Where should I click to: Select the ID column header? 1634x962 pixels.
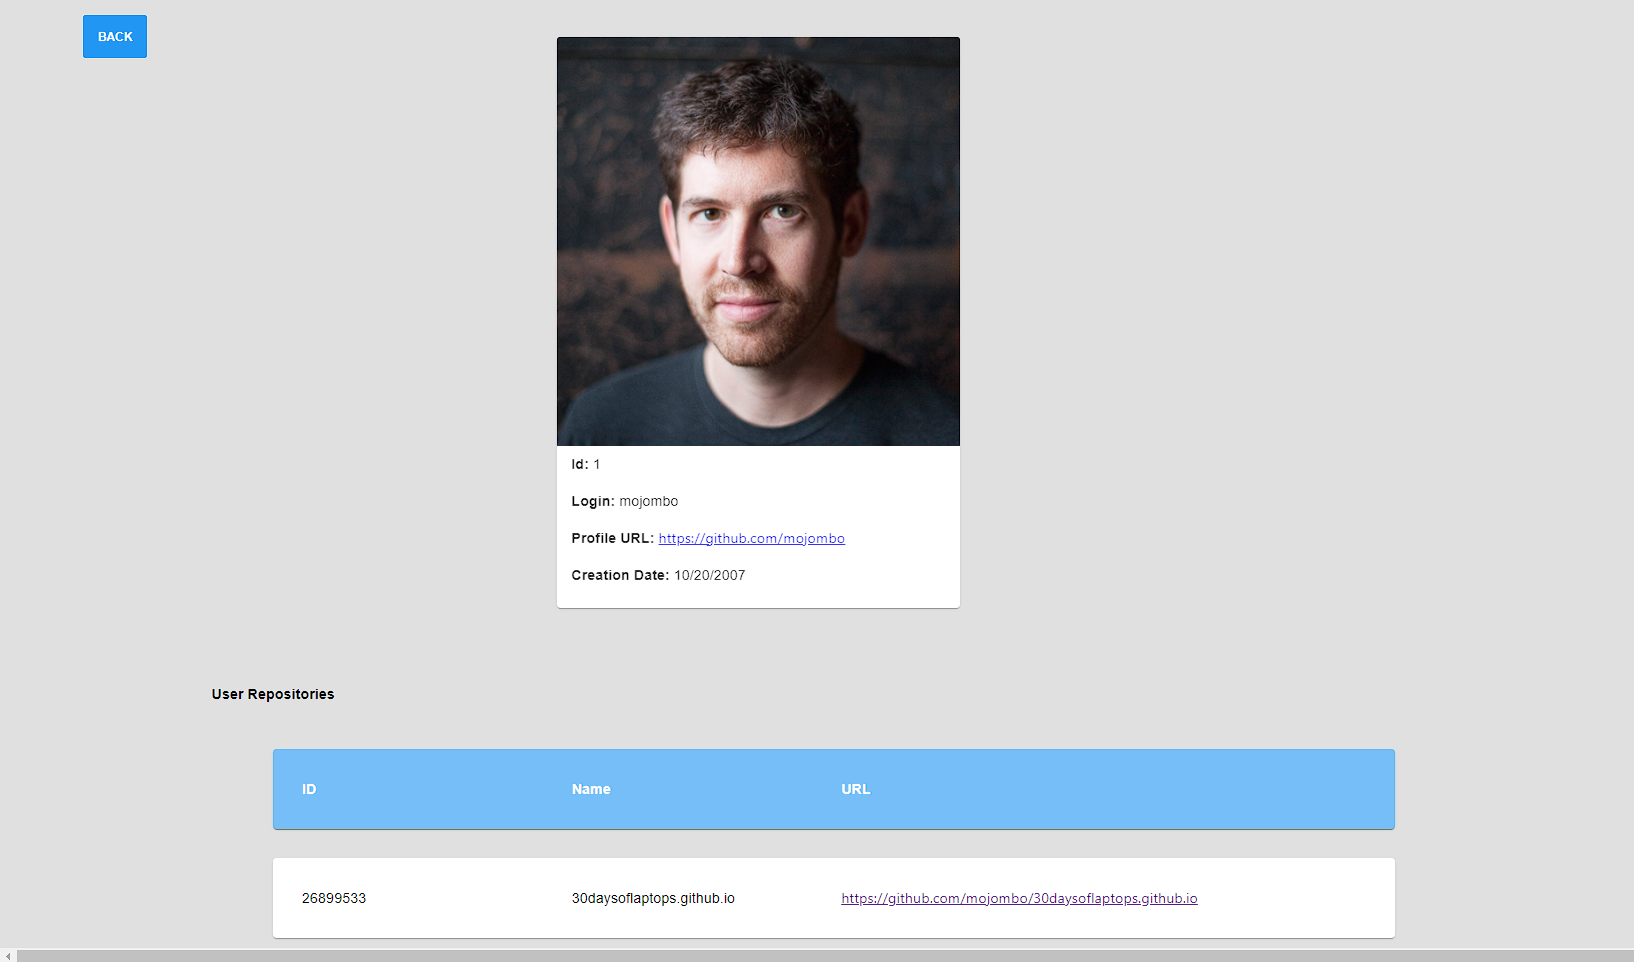click(309, 789)
